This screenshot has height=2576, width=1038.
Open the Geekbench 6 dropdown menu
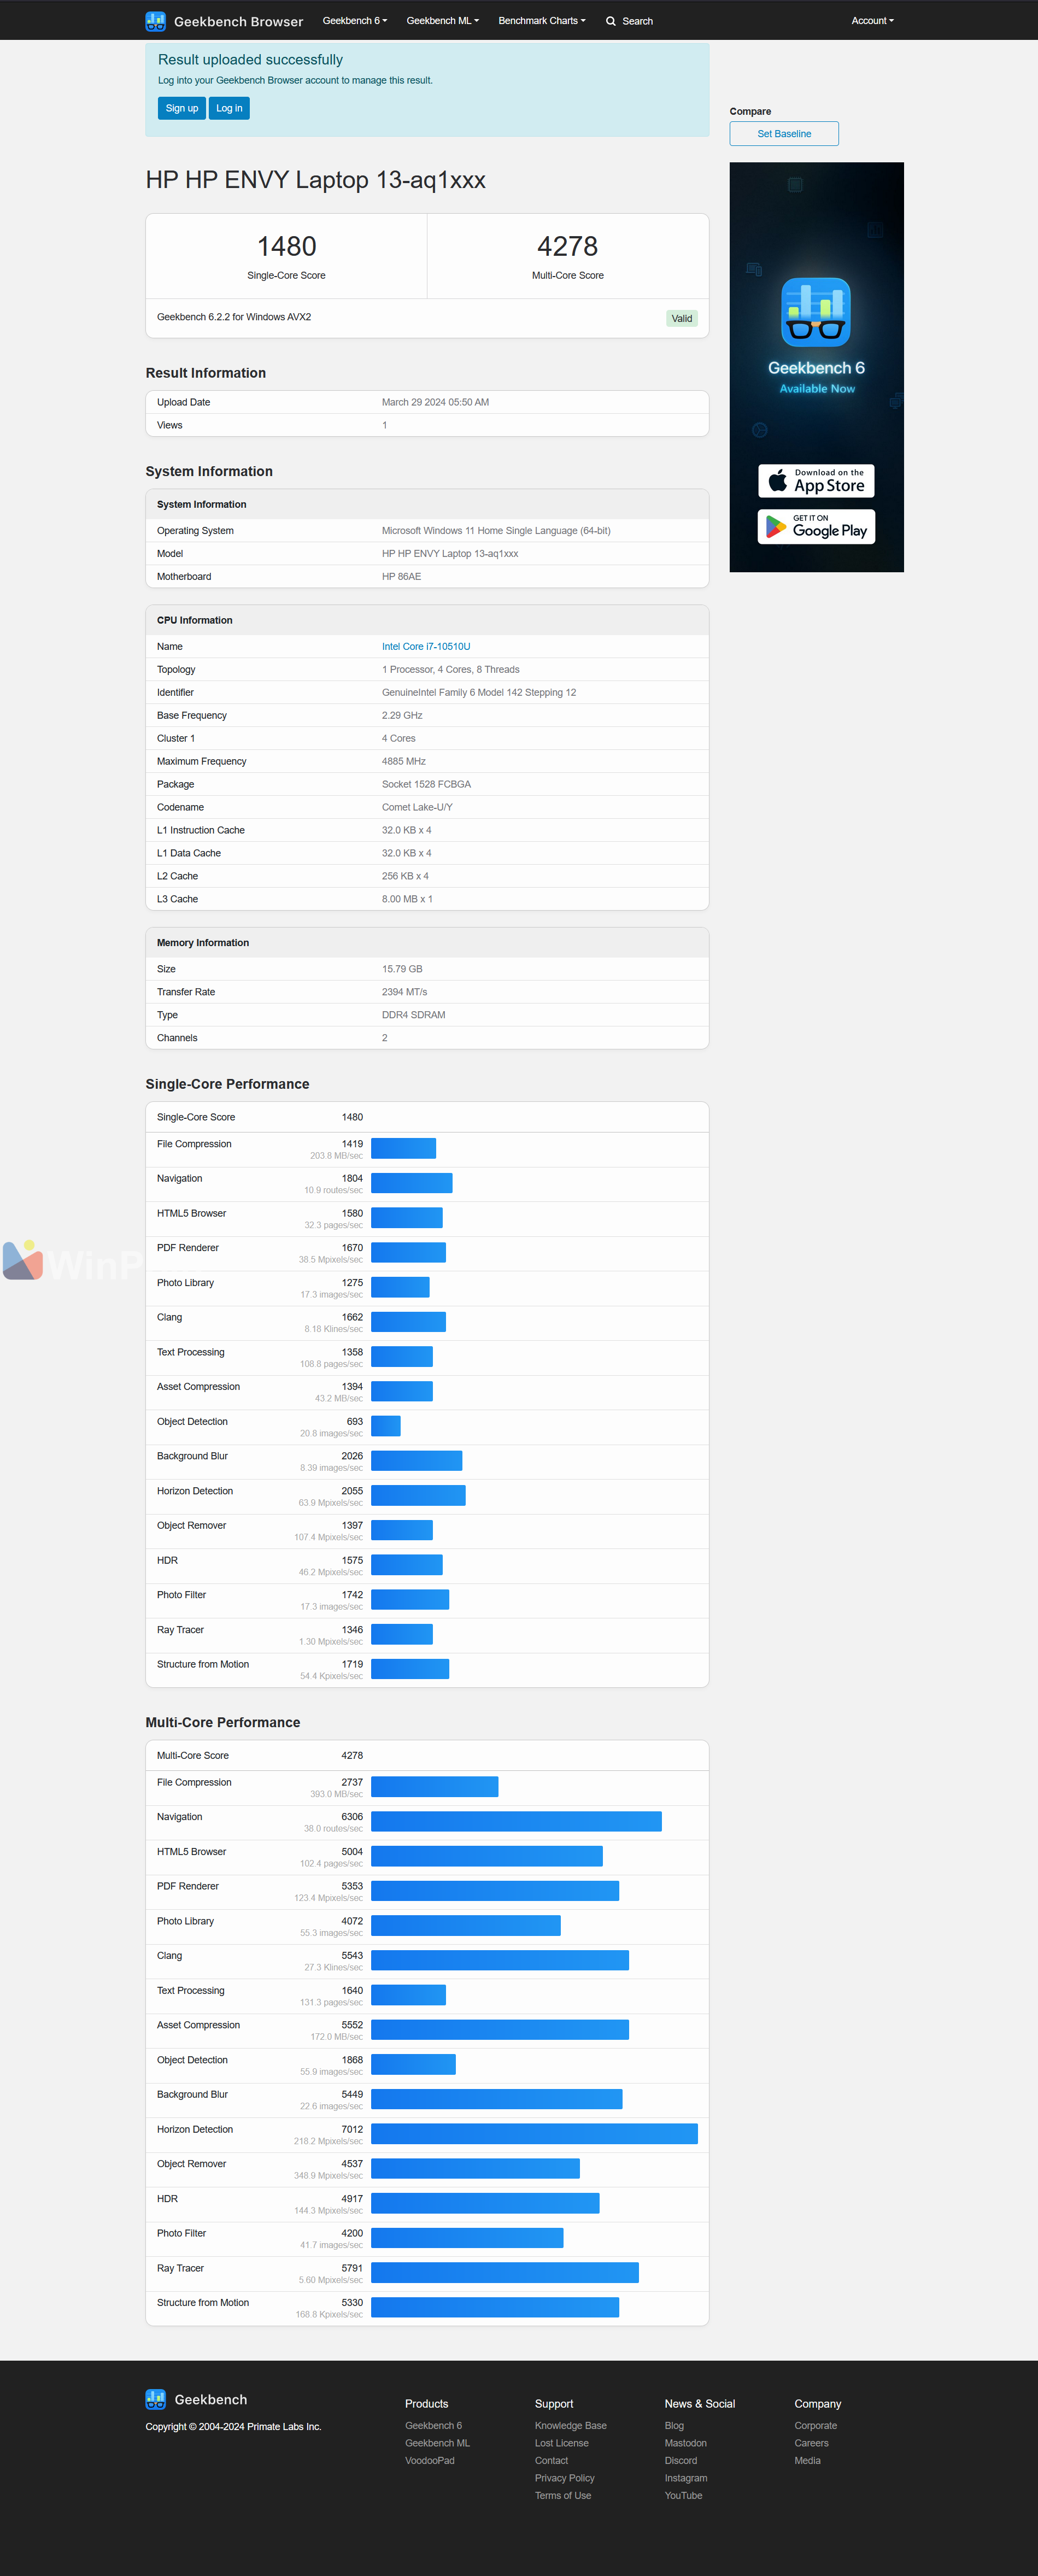[355, 21]
